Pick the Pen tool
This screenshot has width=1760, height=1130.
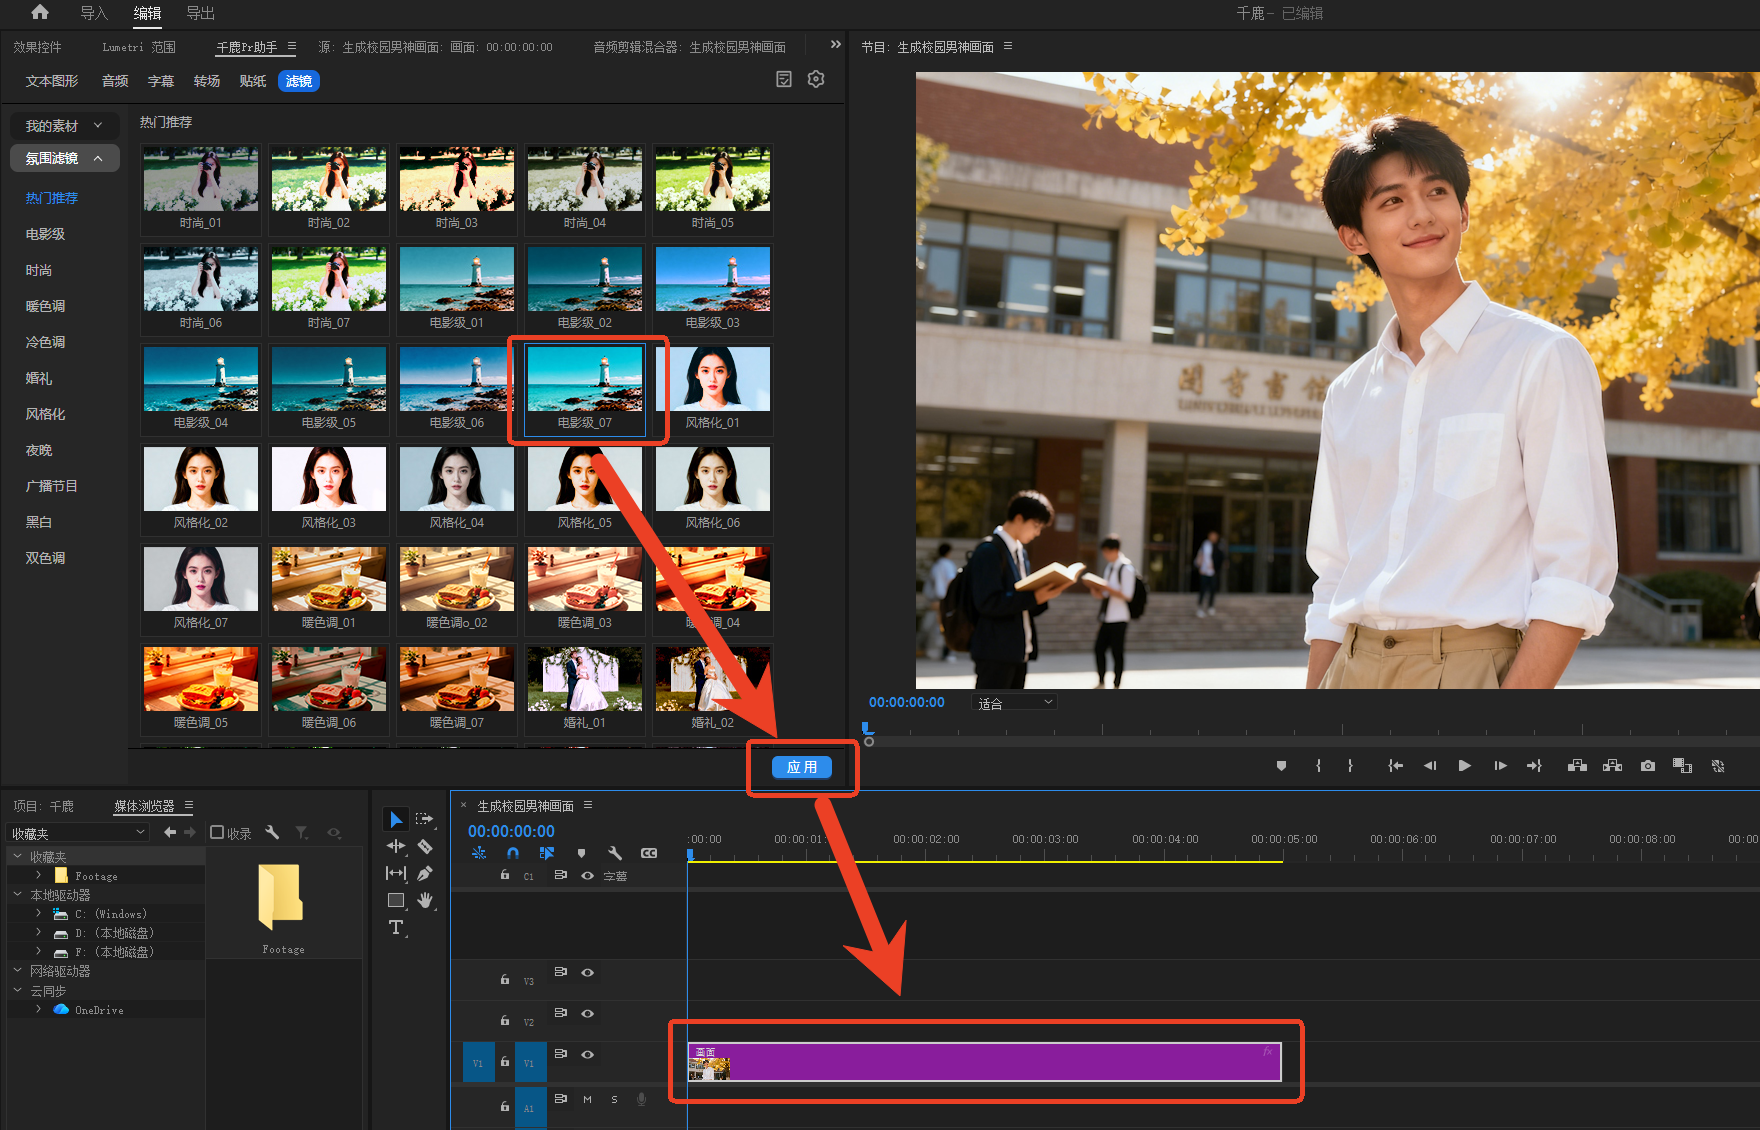pos(425,873)
